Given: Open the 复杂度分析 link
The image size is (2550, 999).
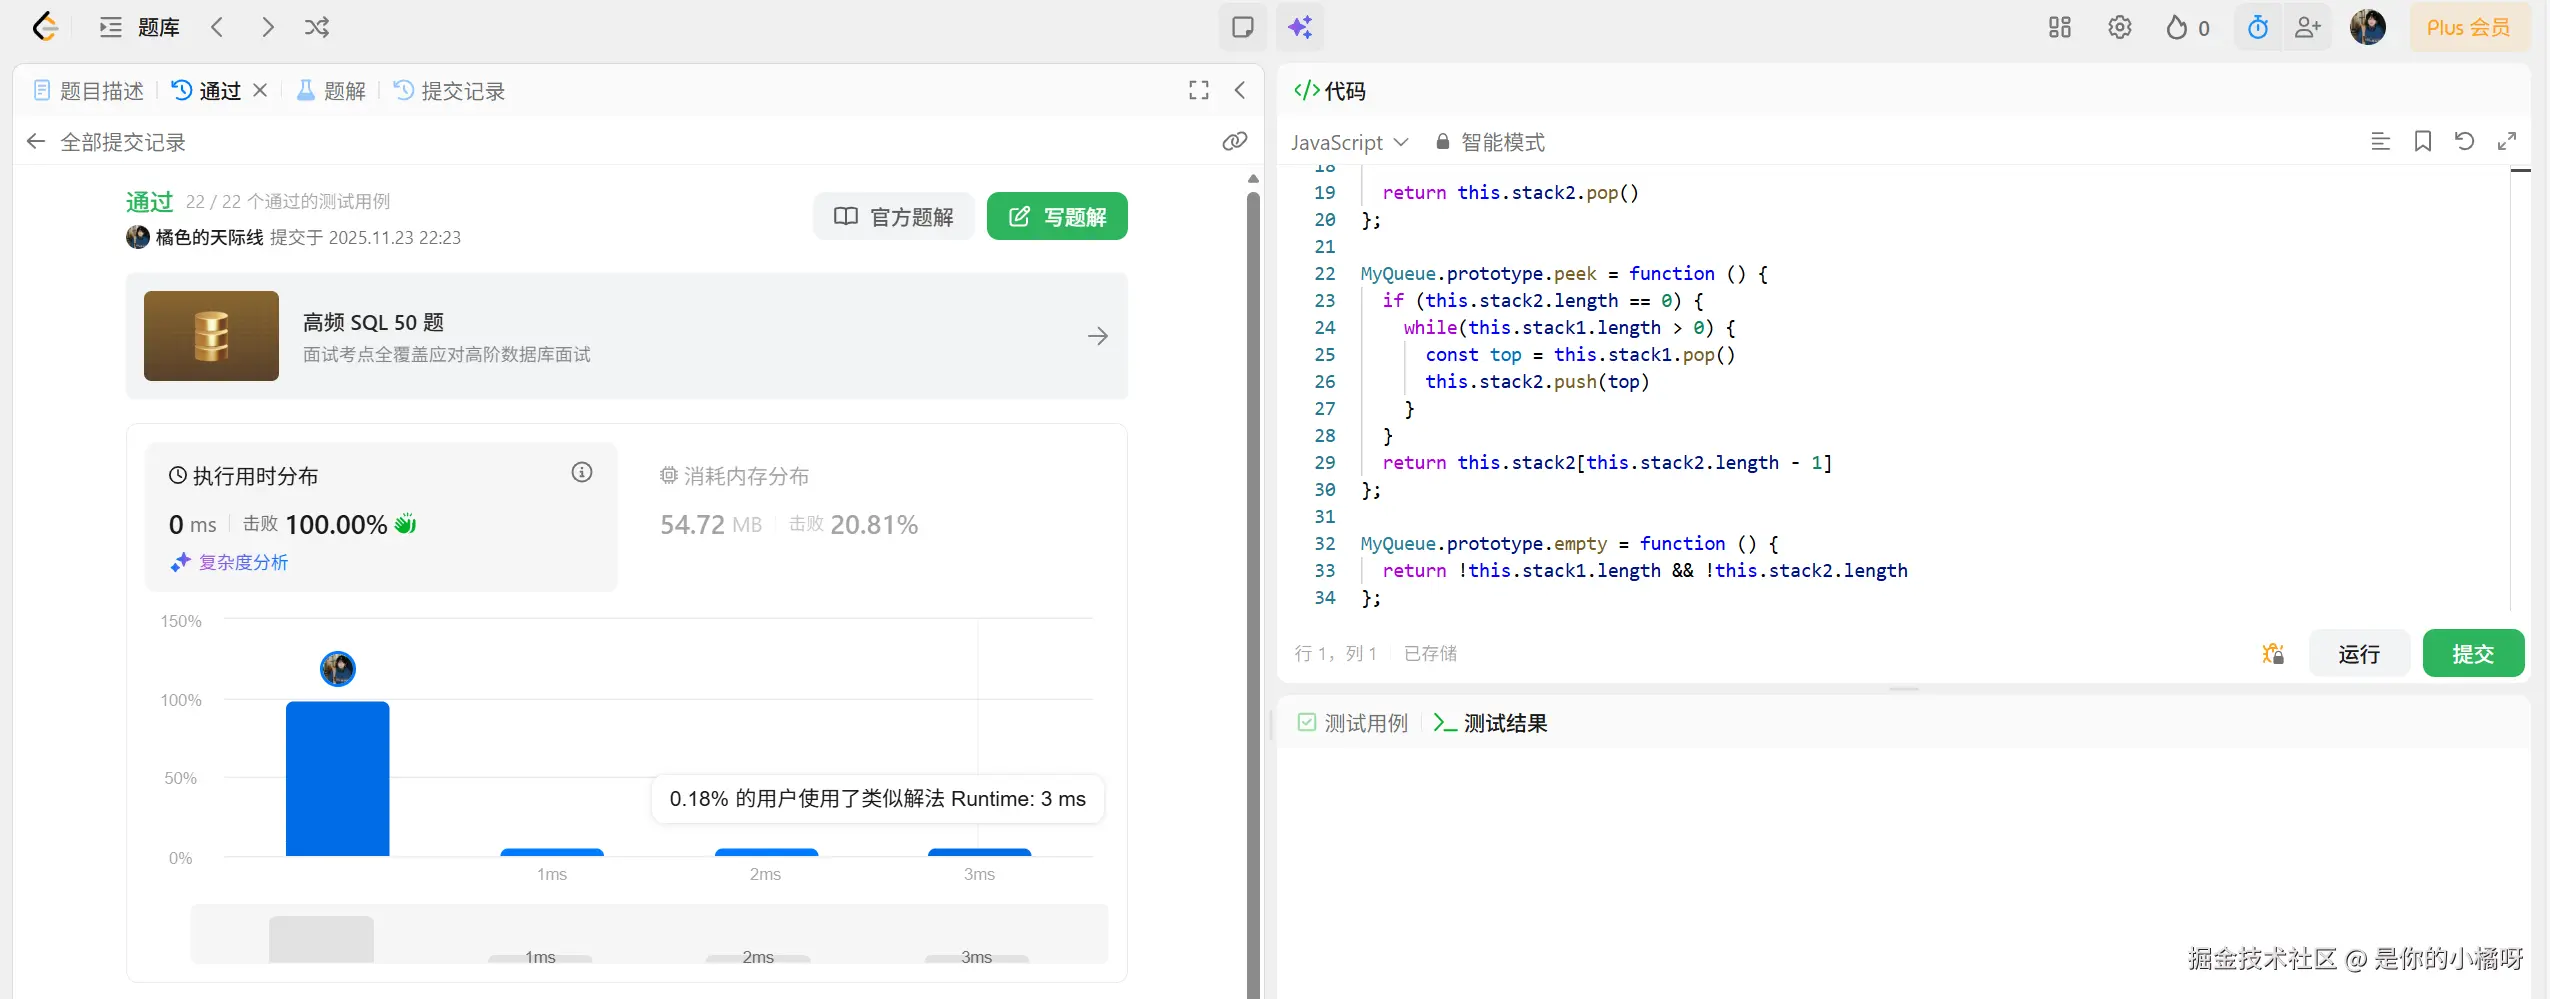Looking at the screenshot, I should click(x=243, y=562).
